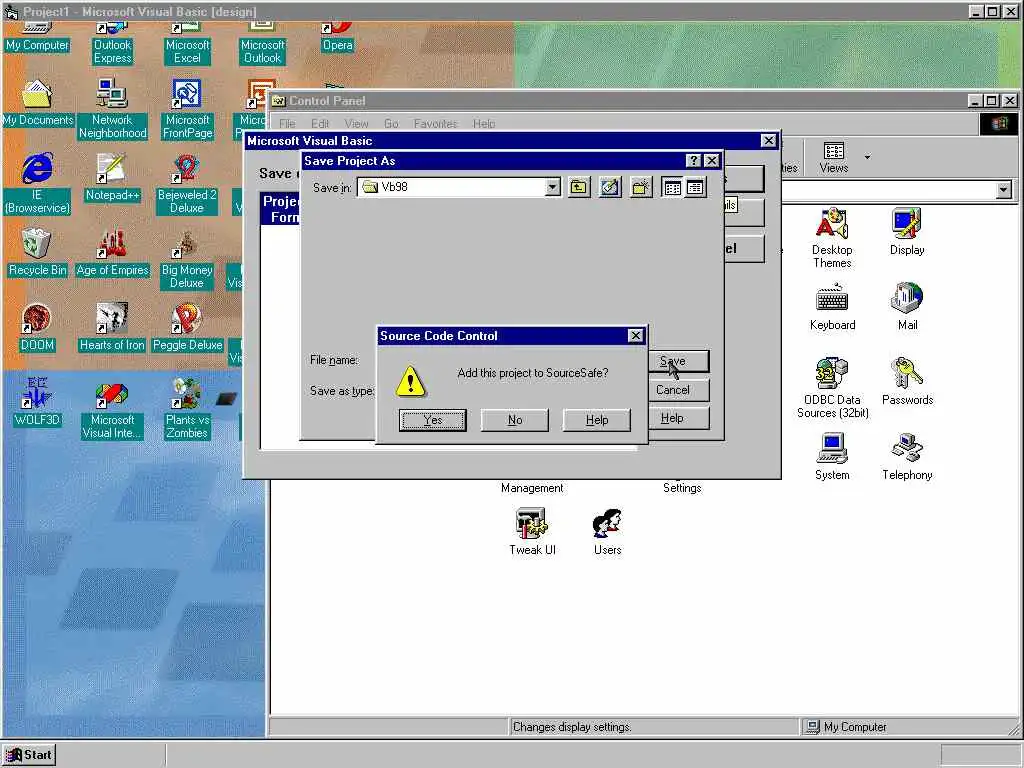Open Help menu in Control Panel
Screen dimensions: 1024x768
[x=484, y=123]
